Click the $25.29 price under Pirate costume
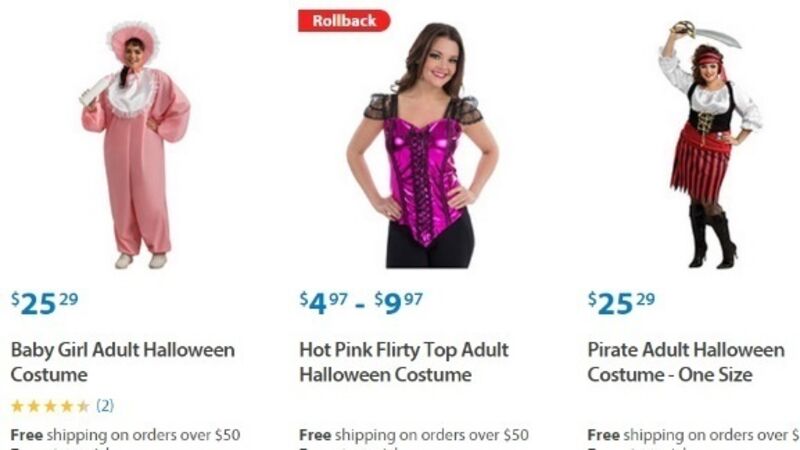This screenshot has width=800, height=450. click(621, 303)
